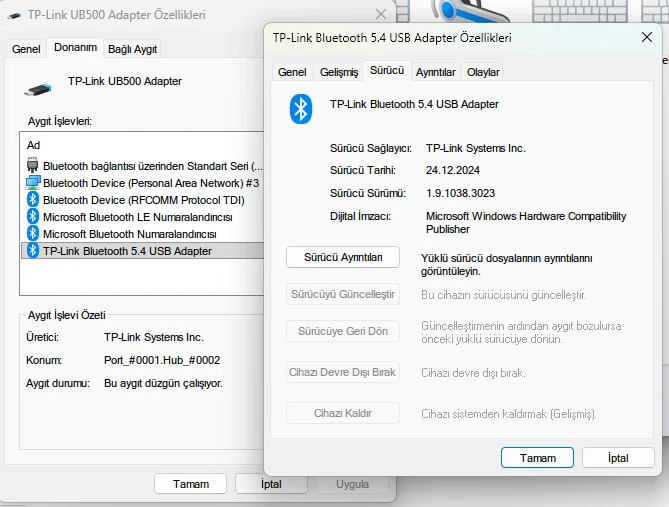Close the TP-Link UB500 Adapter window

coord(381,15)
